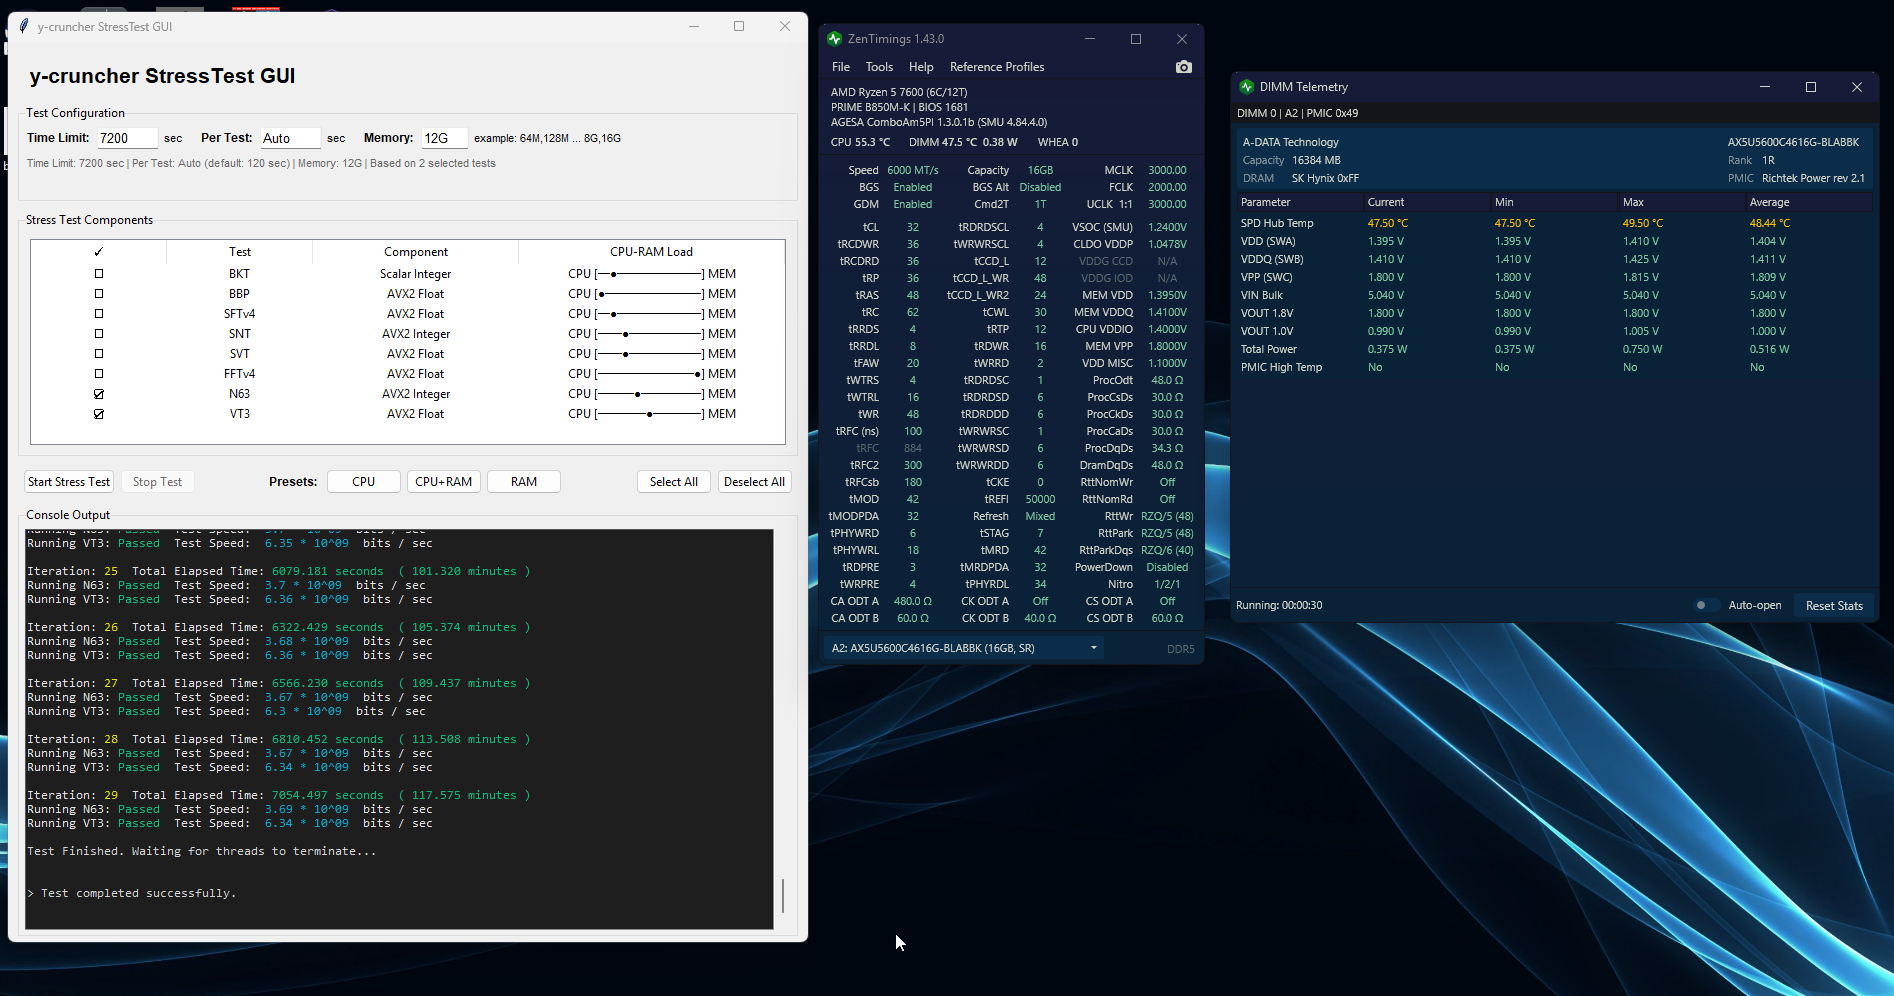Screen dimensions: 1894x996
Task: Maximize the ZenTimings window
Action: click(x=1136, y=39)
